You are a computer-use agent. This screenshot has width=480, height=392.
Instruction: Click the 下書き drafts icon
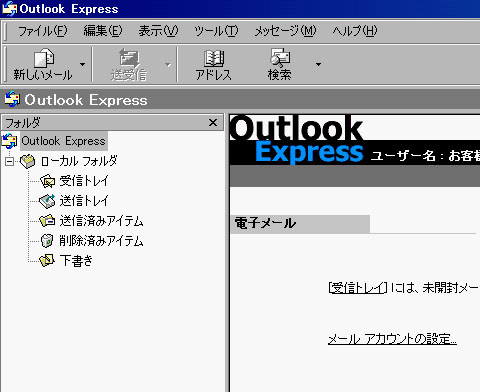[x=47, y=260]
